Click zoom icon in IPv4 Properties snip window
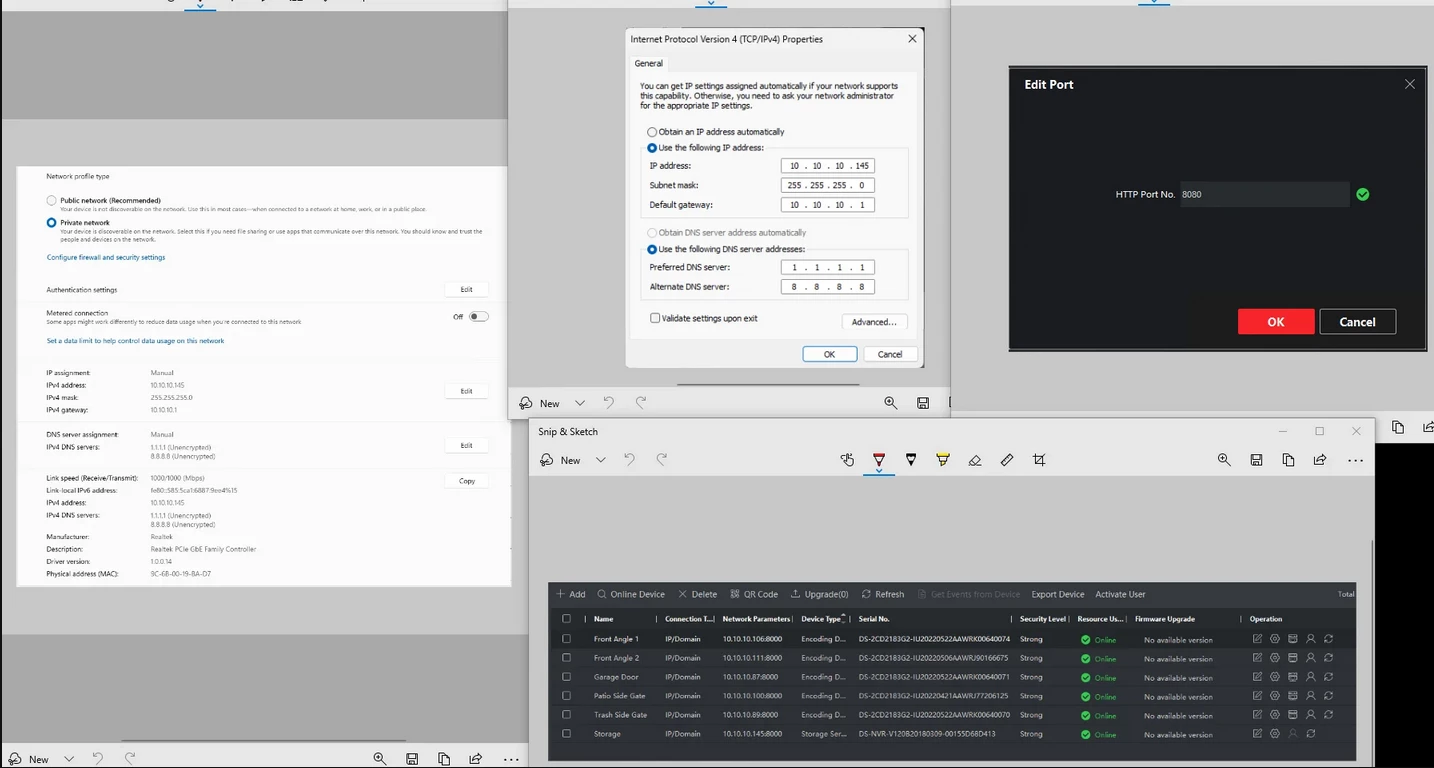This screenshot has height=768, width=1434. pyautogui.click(x=890, y=403)
